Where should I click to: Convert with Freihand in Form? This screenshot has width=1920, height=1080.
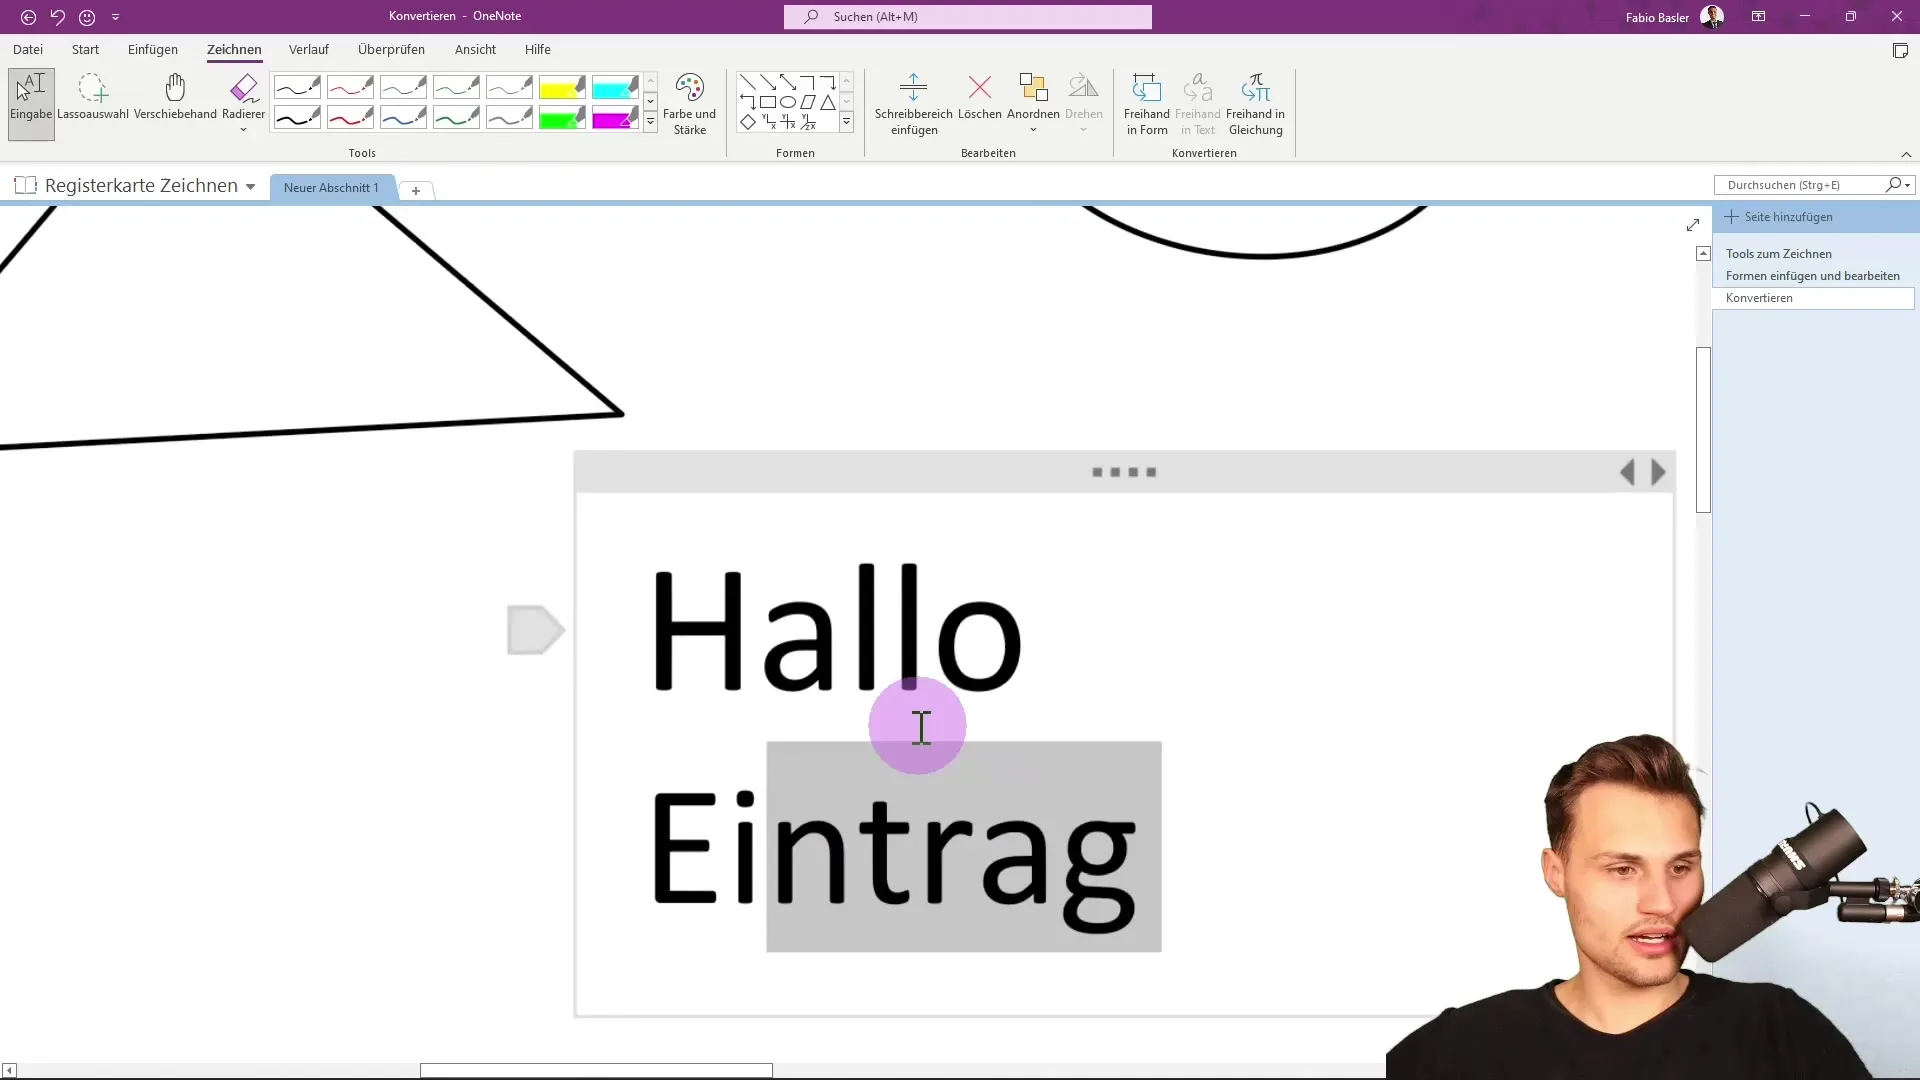1147,104
